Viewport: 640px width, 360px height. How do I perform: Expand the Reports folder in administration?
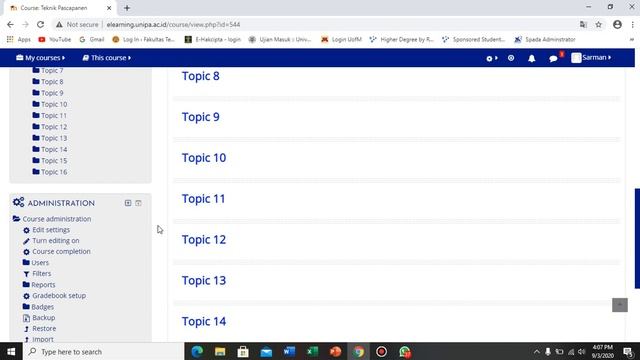39,284
